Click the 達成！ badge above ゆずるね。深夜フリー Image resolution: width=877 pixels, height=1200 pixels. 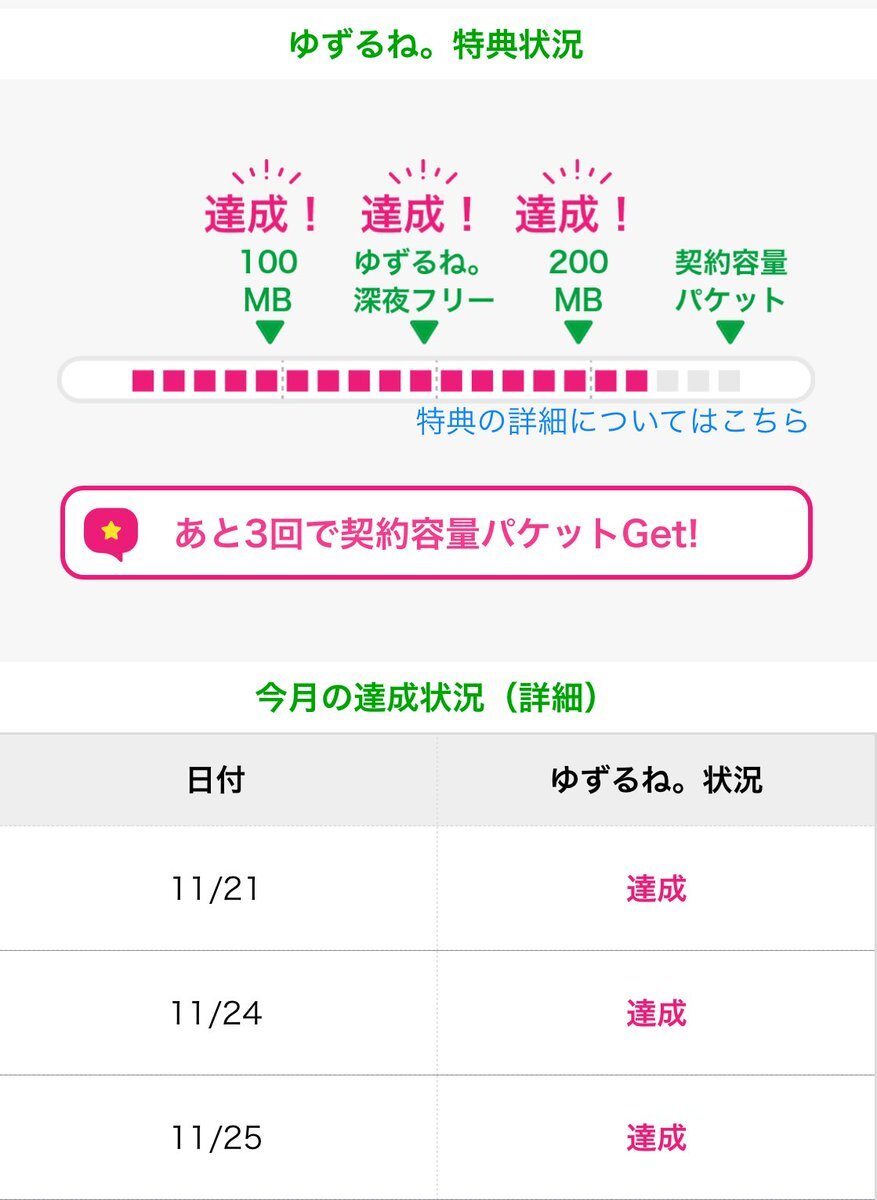420,212
